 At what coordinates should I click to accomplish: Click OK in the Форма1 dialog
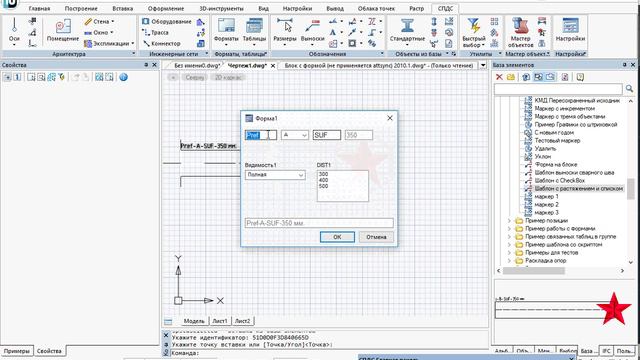point(337,237)
